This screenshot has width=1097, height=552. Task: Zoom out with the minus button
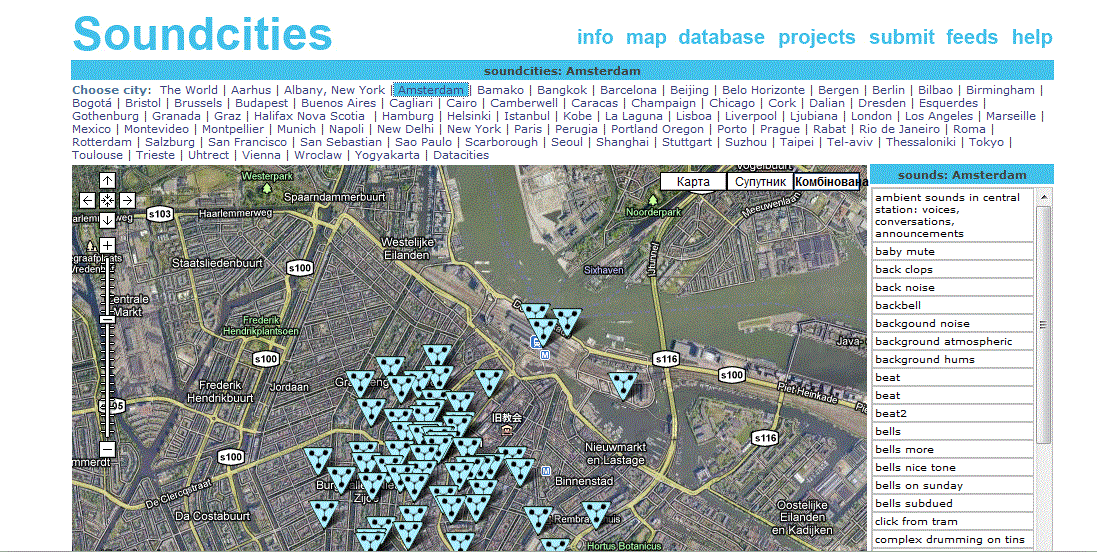(x=107, y=449)
